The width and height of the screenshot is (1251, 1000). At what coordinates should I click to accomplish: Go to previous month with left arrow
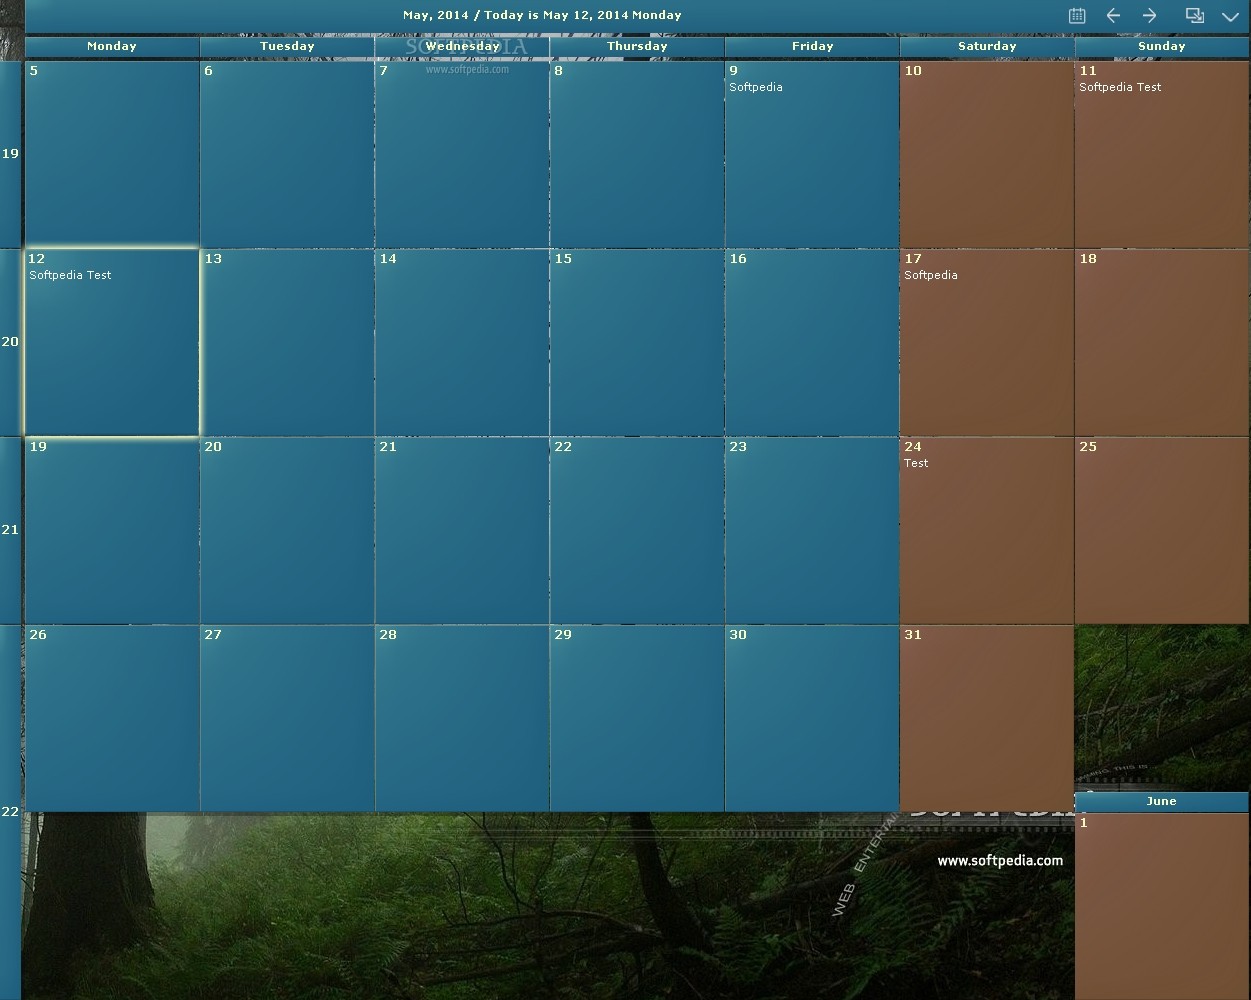pyautogui.click(x=1113, y=15)
